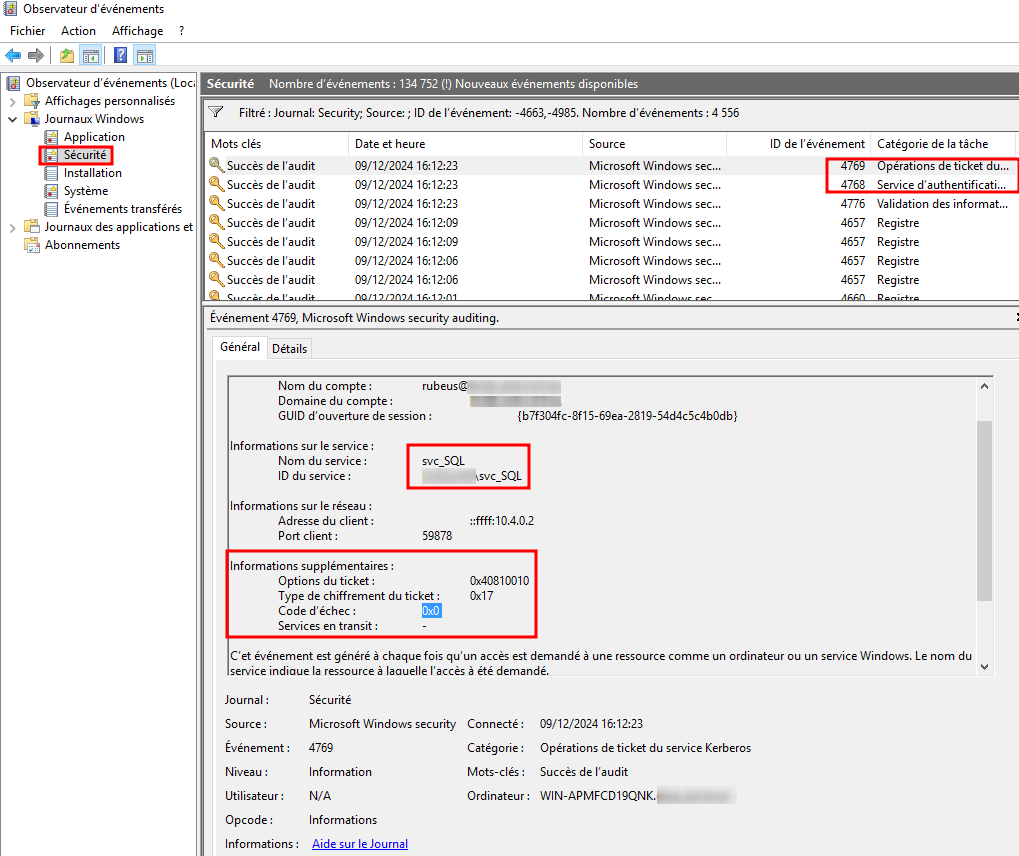
Task: Collapse Journaux Windows node
Action: coord(12,119)
